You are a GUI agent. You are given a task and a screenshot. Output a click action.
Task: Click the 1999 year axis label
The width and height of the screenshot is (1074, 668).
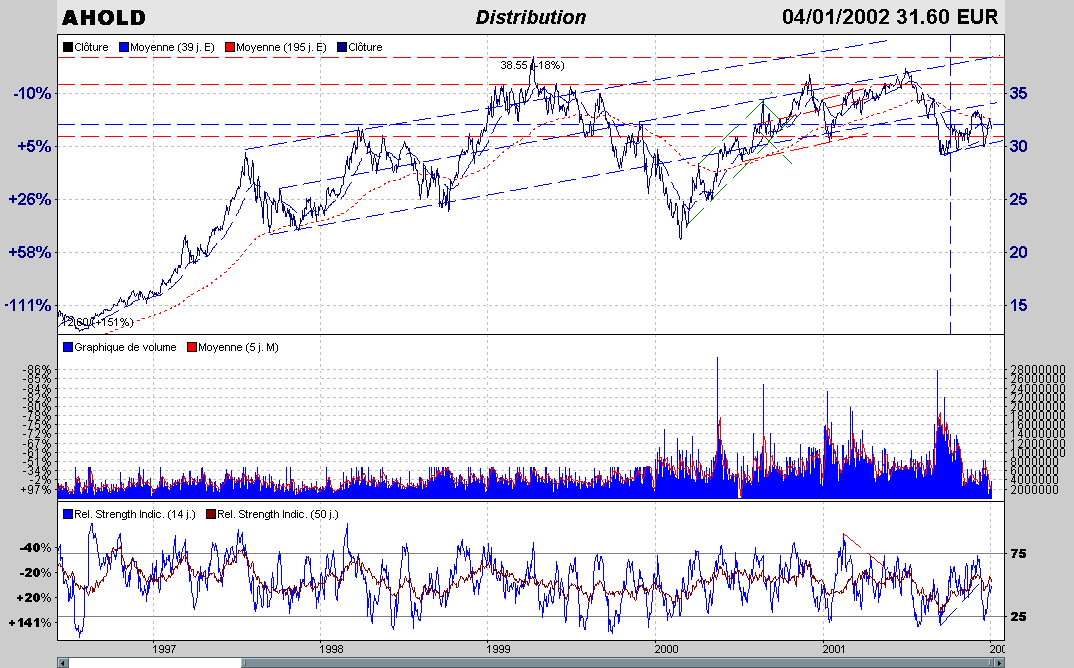[499, 649]
